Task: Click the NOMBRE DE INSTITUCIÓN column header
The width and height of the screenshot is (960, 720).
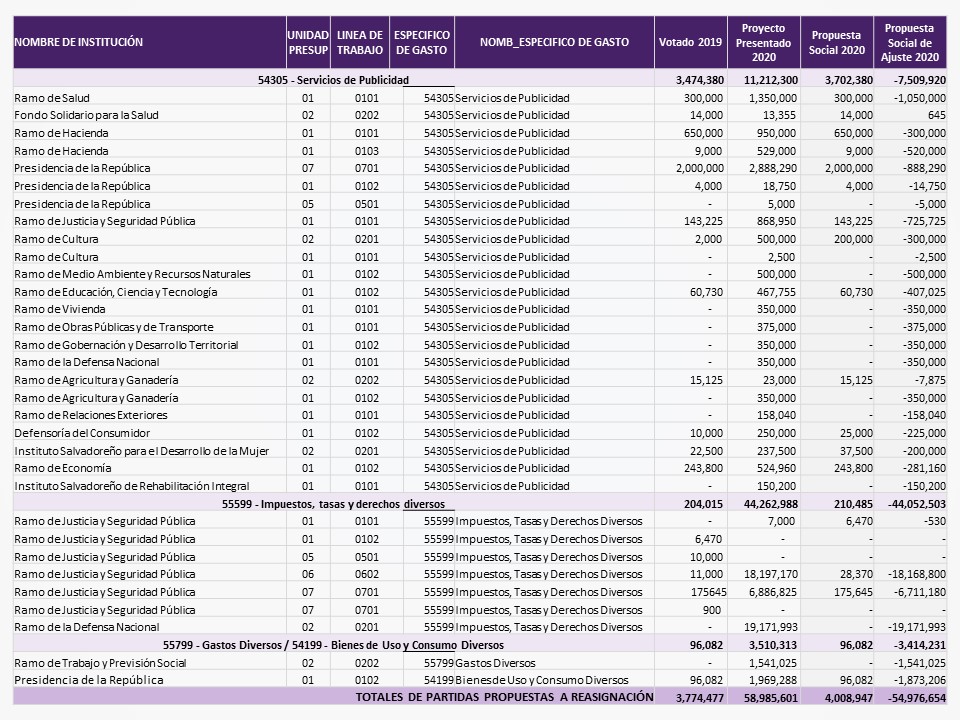Action: click(79, 42)
